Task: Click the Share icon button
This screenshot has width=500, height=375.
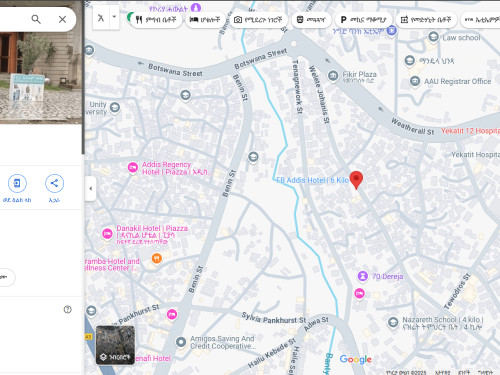Action: pos(54,183)
